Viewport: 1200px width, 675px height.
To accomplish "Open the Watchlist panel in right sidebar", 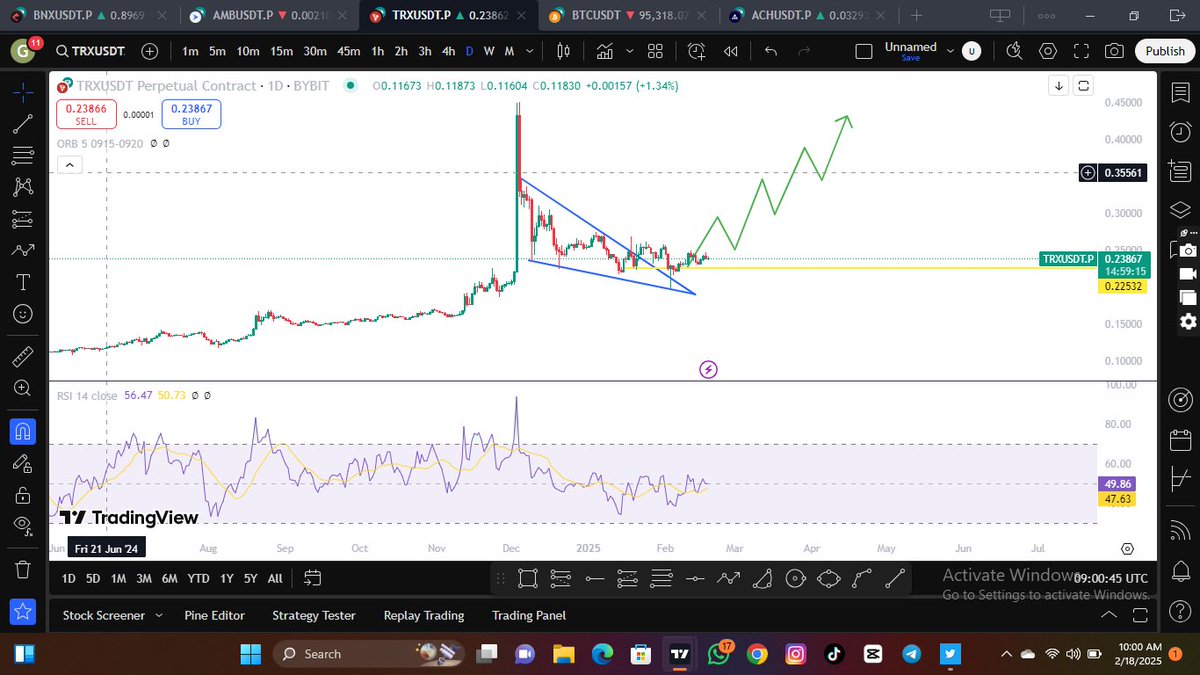I will point(1180,92).
